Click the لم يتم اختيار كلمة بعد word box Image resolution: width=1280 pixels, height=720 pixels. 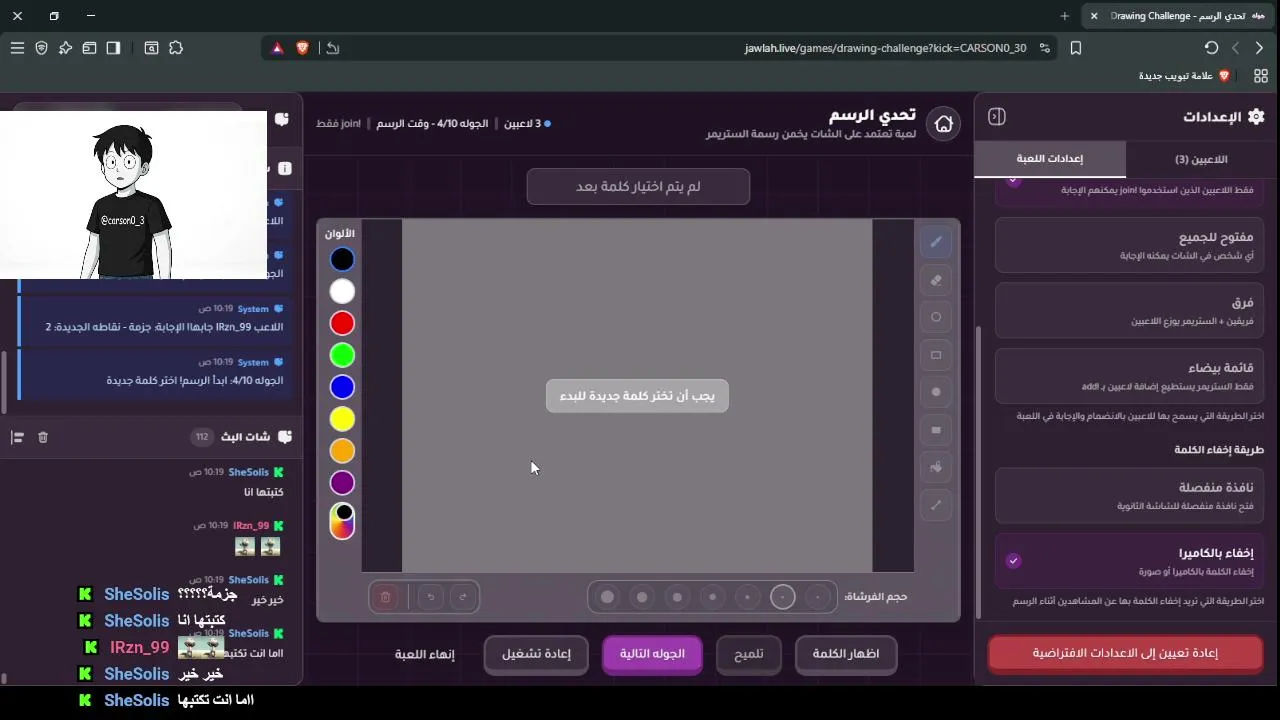(x=638, y=187)
